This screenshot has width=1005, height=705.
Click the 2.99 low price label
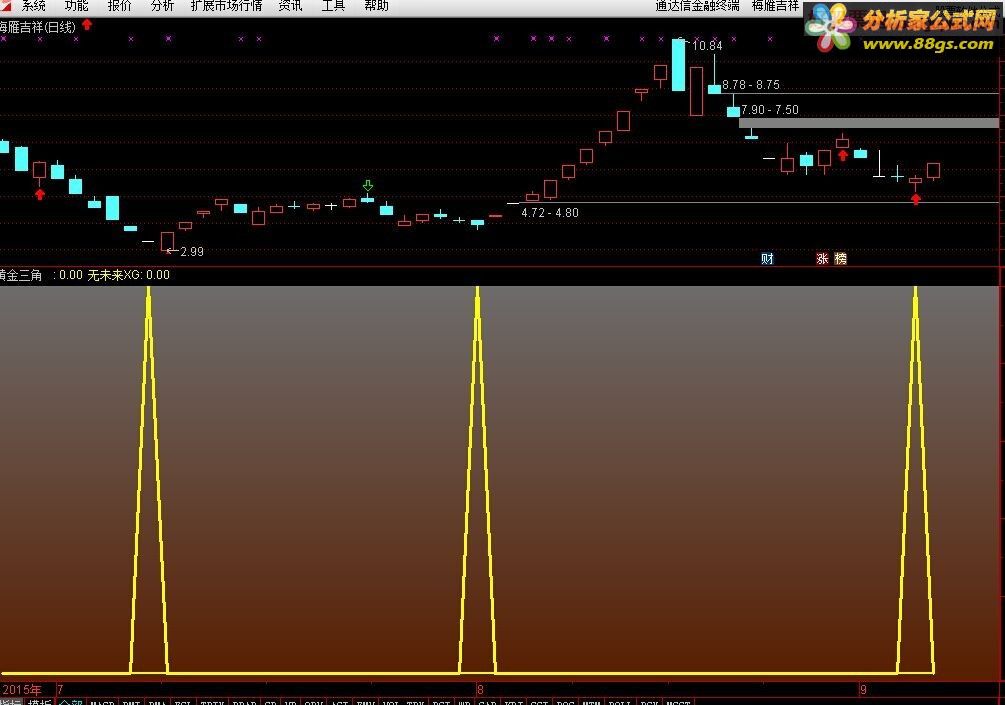point(192,252)
